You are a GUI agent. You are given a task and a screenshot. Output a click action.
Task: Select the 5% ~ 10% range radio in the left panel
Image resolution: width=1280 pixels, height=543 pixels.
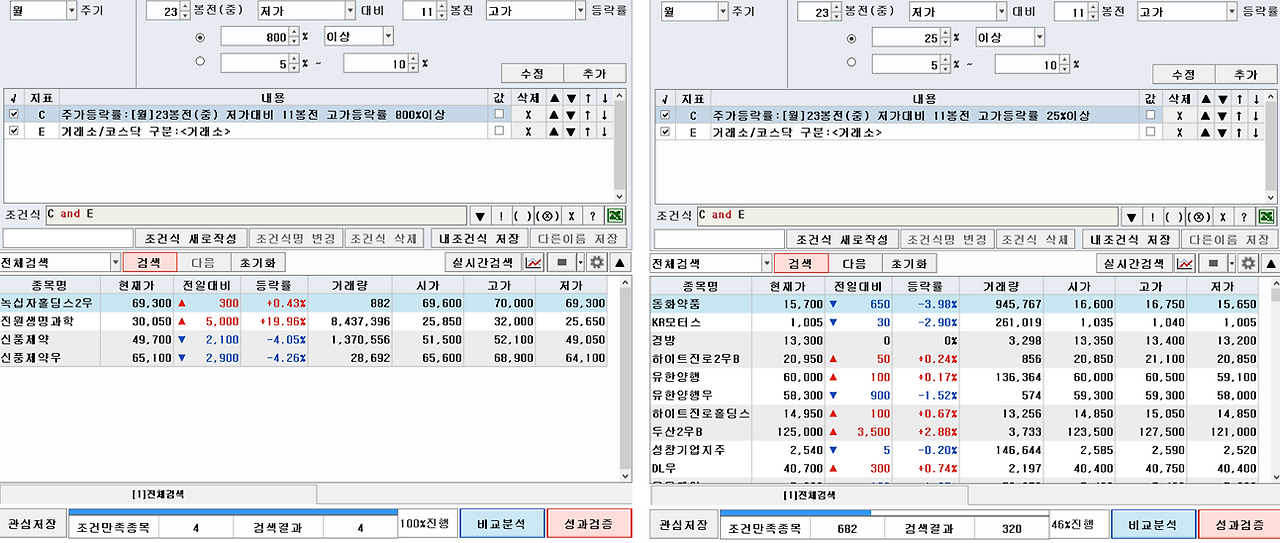200,62
